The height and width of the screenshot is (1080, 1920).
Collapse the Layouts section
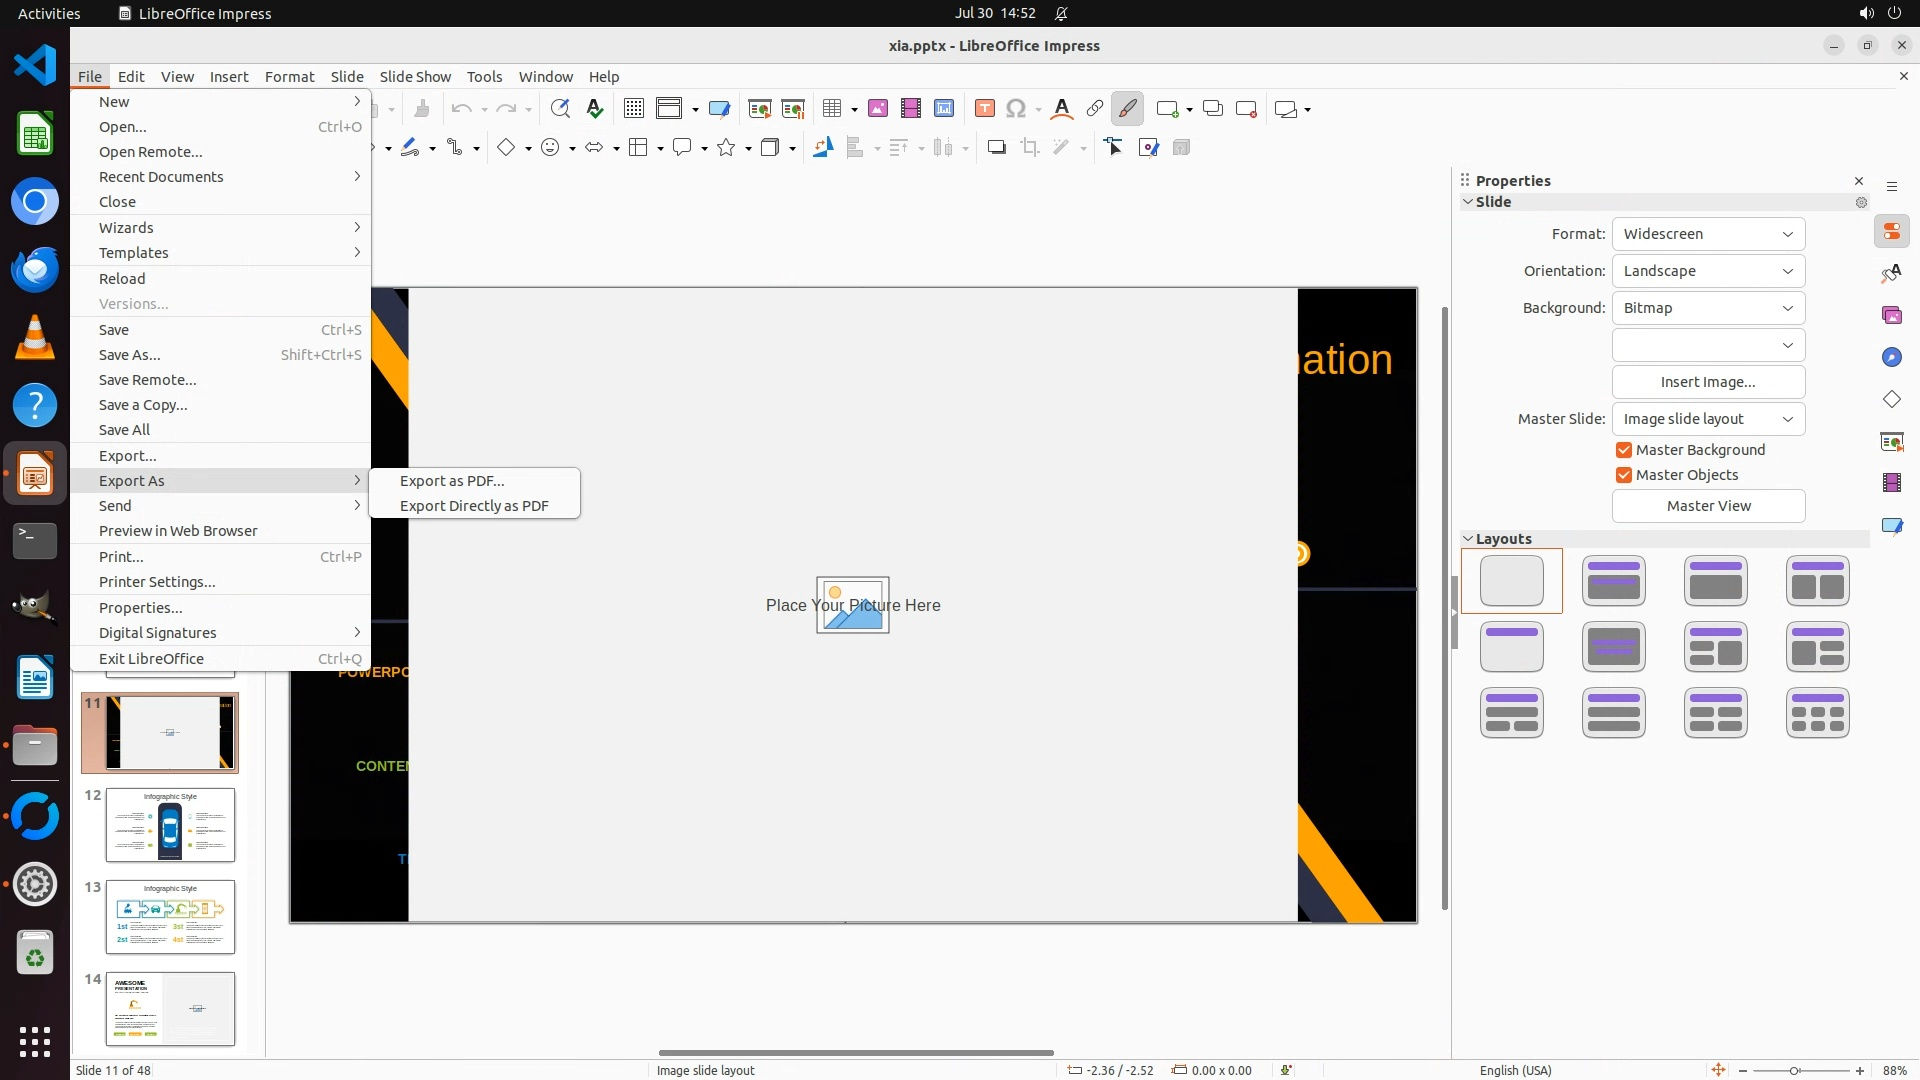(1468, 539)
